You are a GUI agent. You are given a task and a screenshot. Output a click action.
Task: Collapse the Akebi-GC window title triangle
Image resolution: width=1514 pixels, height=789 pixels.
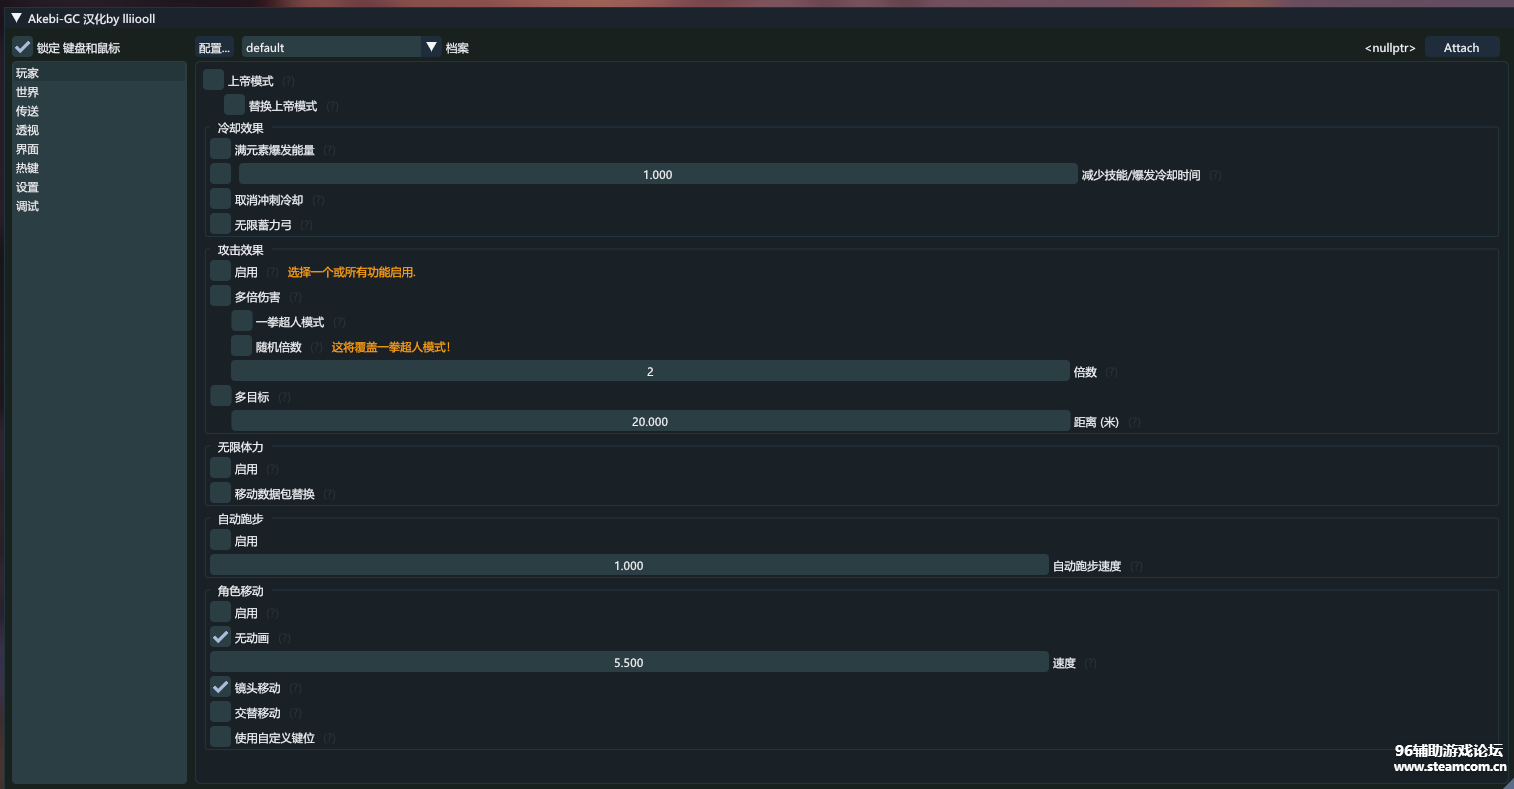coord(16,18)
